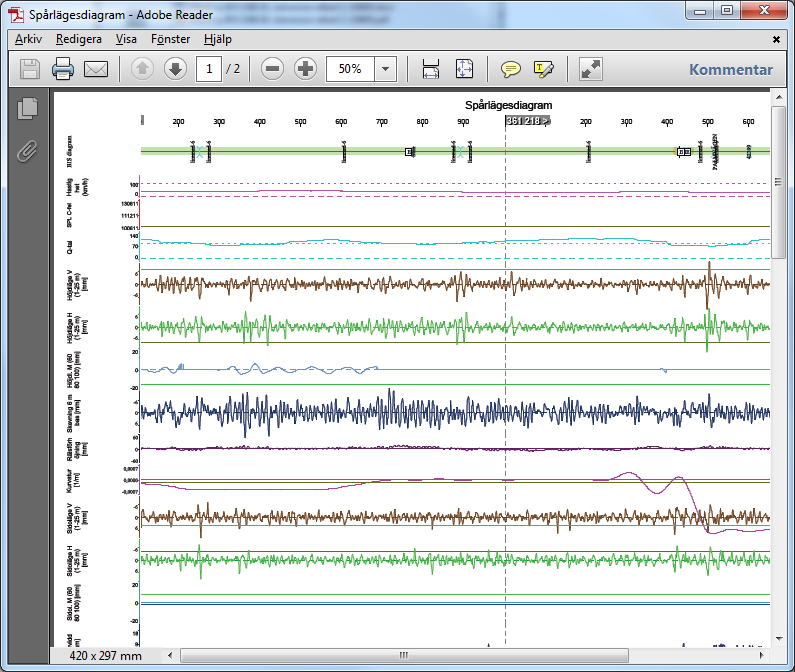Viewport: 795px width, 672px height.
Task: Open the Kommentar pane
Action: (x=731, y=69)
